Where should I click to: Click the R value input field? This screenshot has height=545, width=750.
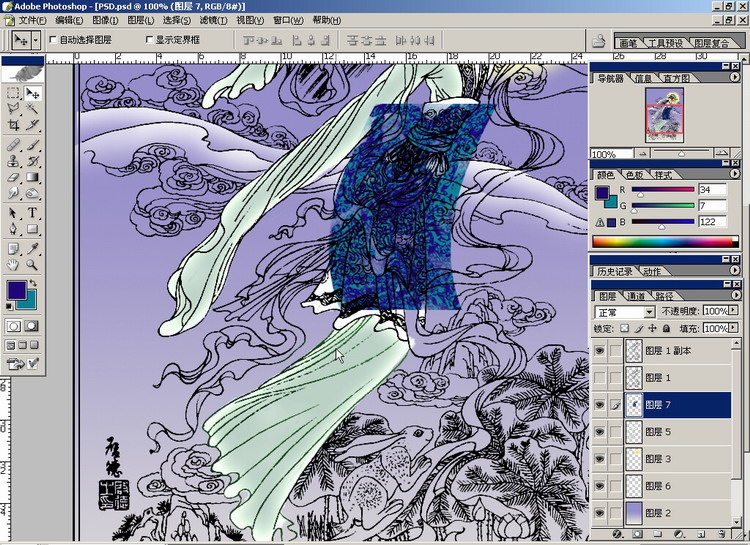click(712, 189)
